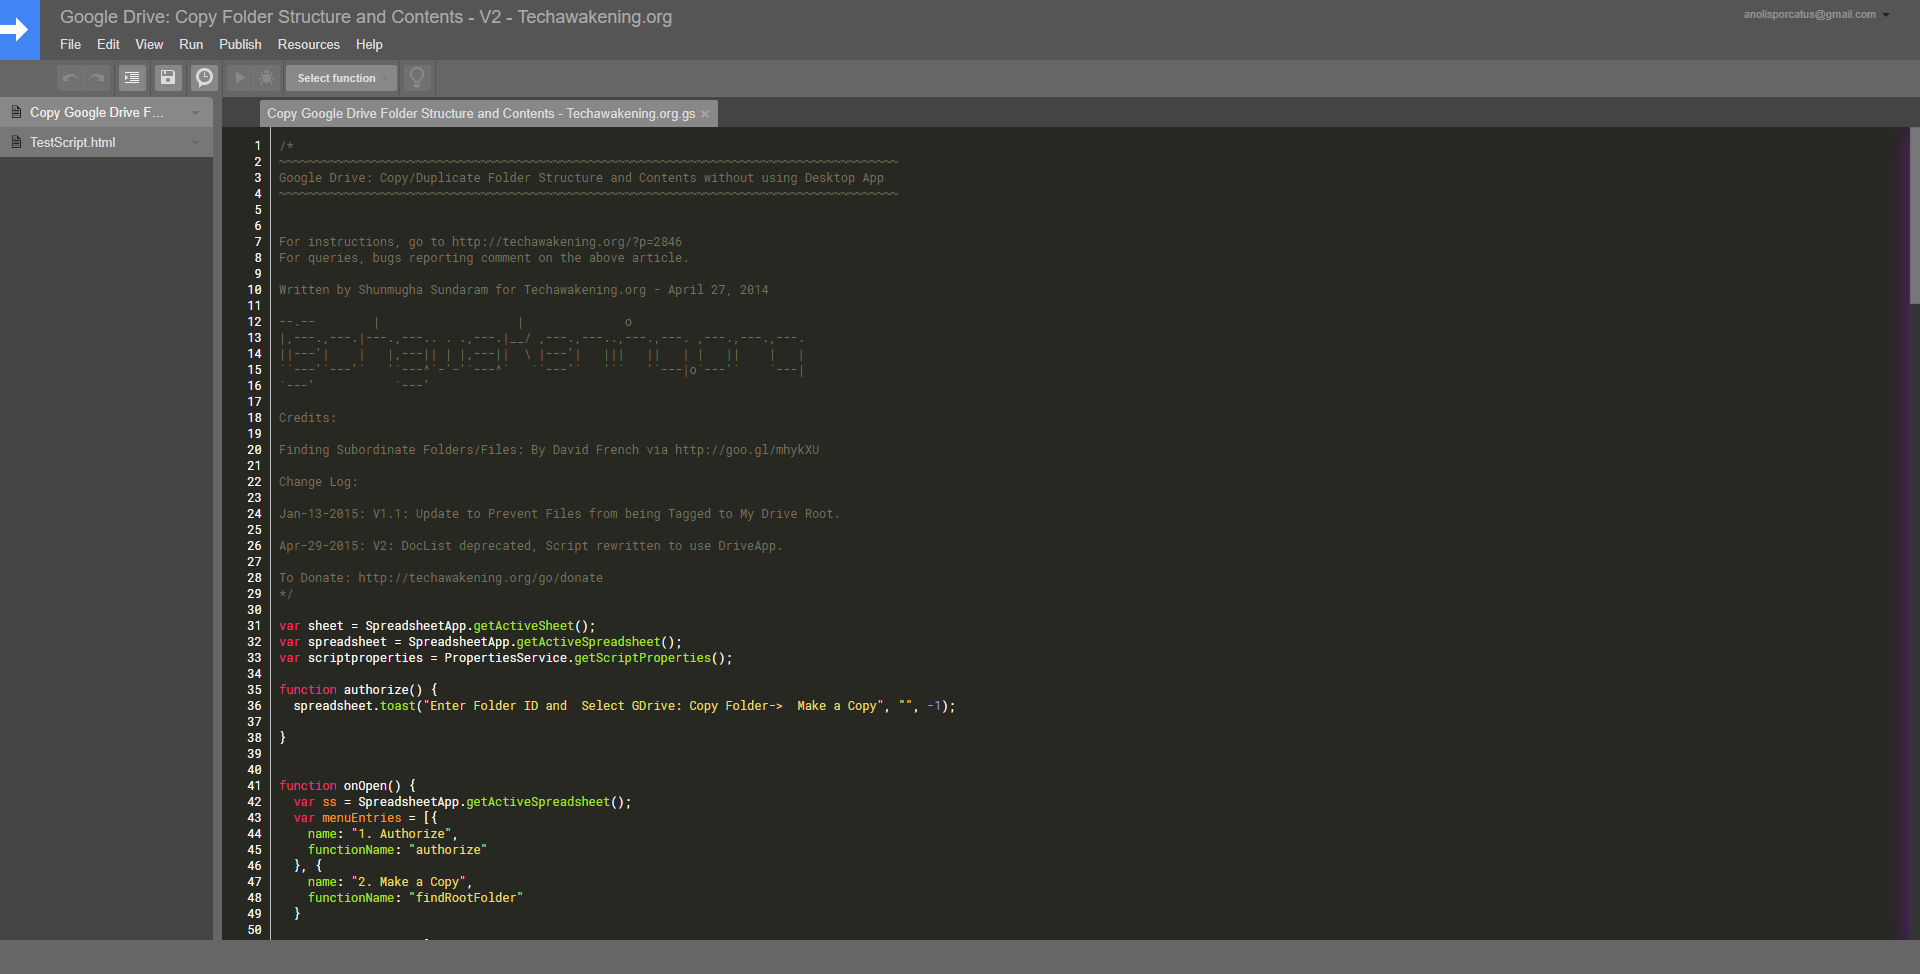Click the indentation/format code icon

coord(132,77)
